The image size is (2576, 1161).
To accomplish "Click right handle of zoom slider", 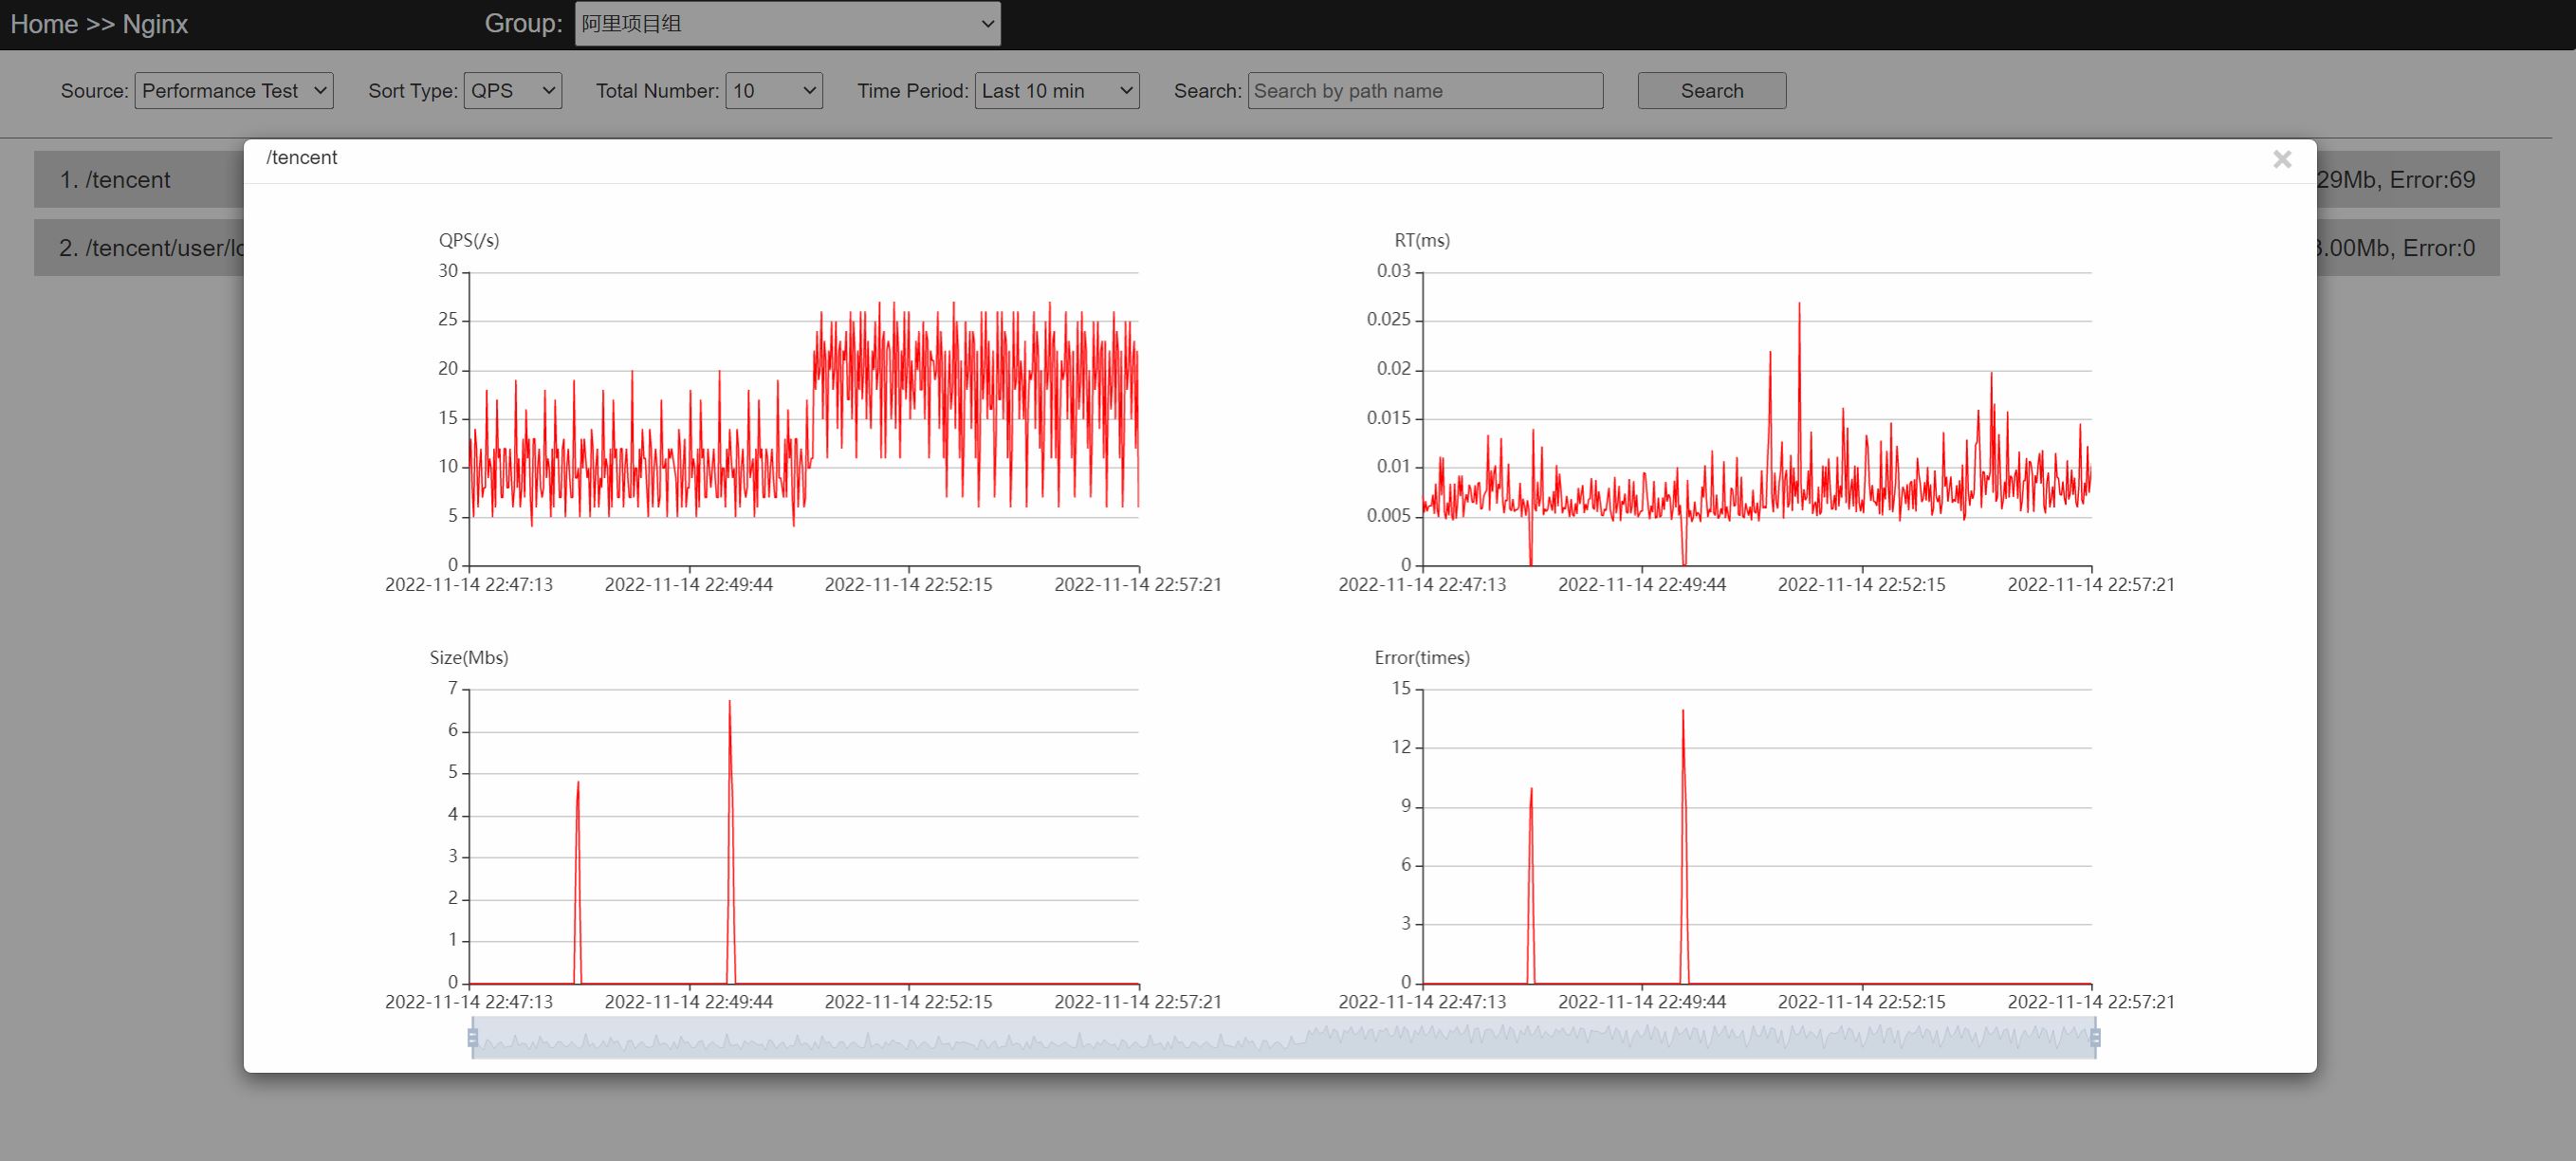I will (x=2095, y=1037).
